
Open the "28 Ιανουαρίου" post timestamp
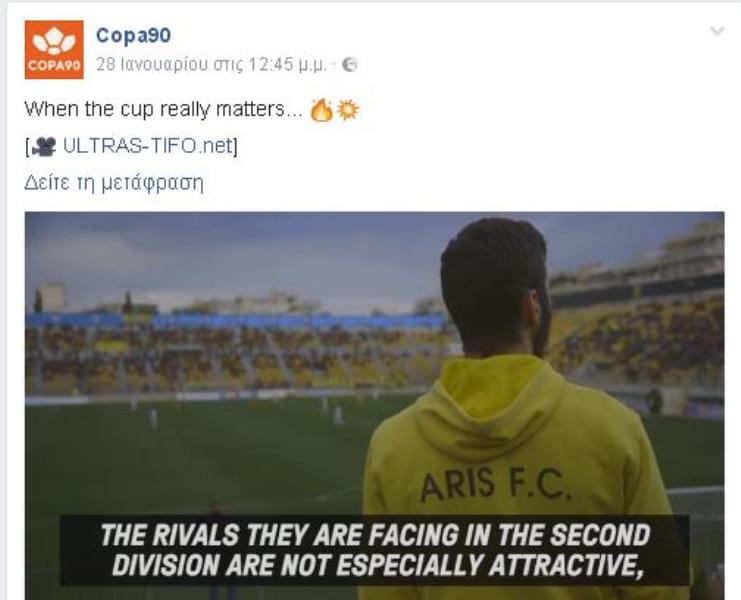211,64
